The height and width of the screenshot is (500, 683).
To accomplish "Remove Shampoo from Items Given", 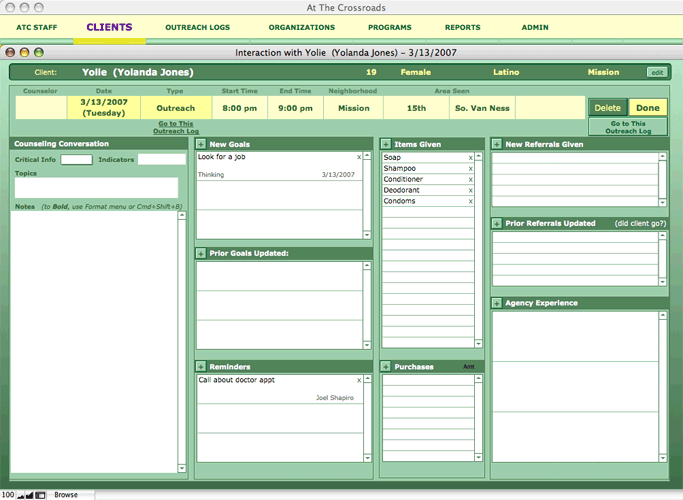I will pos(470,169).
